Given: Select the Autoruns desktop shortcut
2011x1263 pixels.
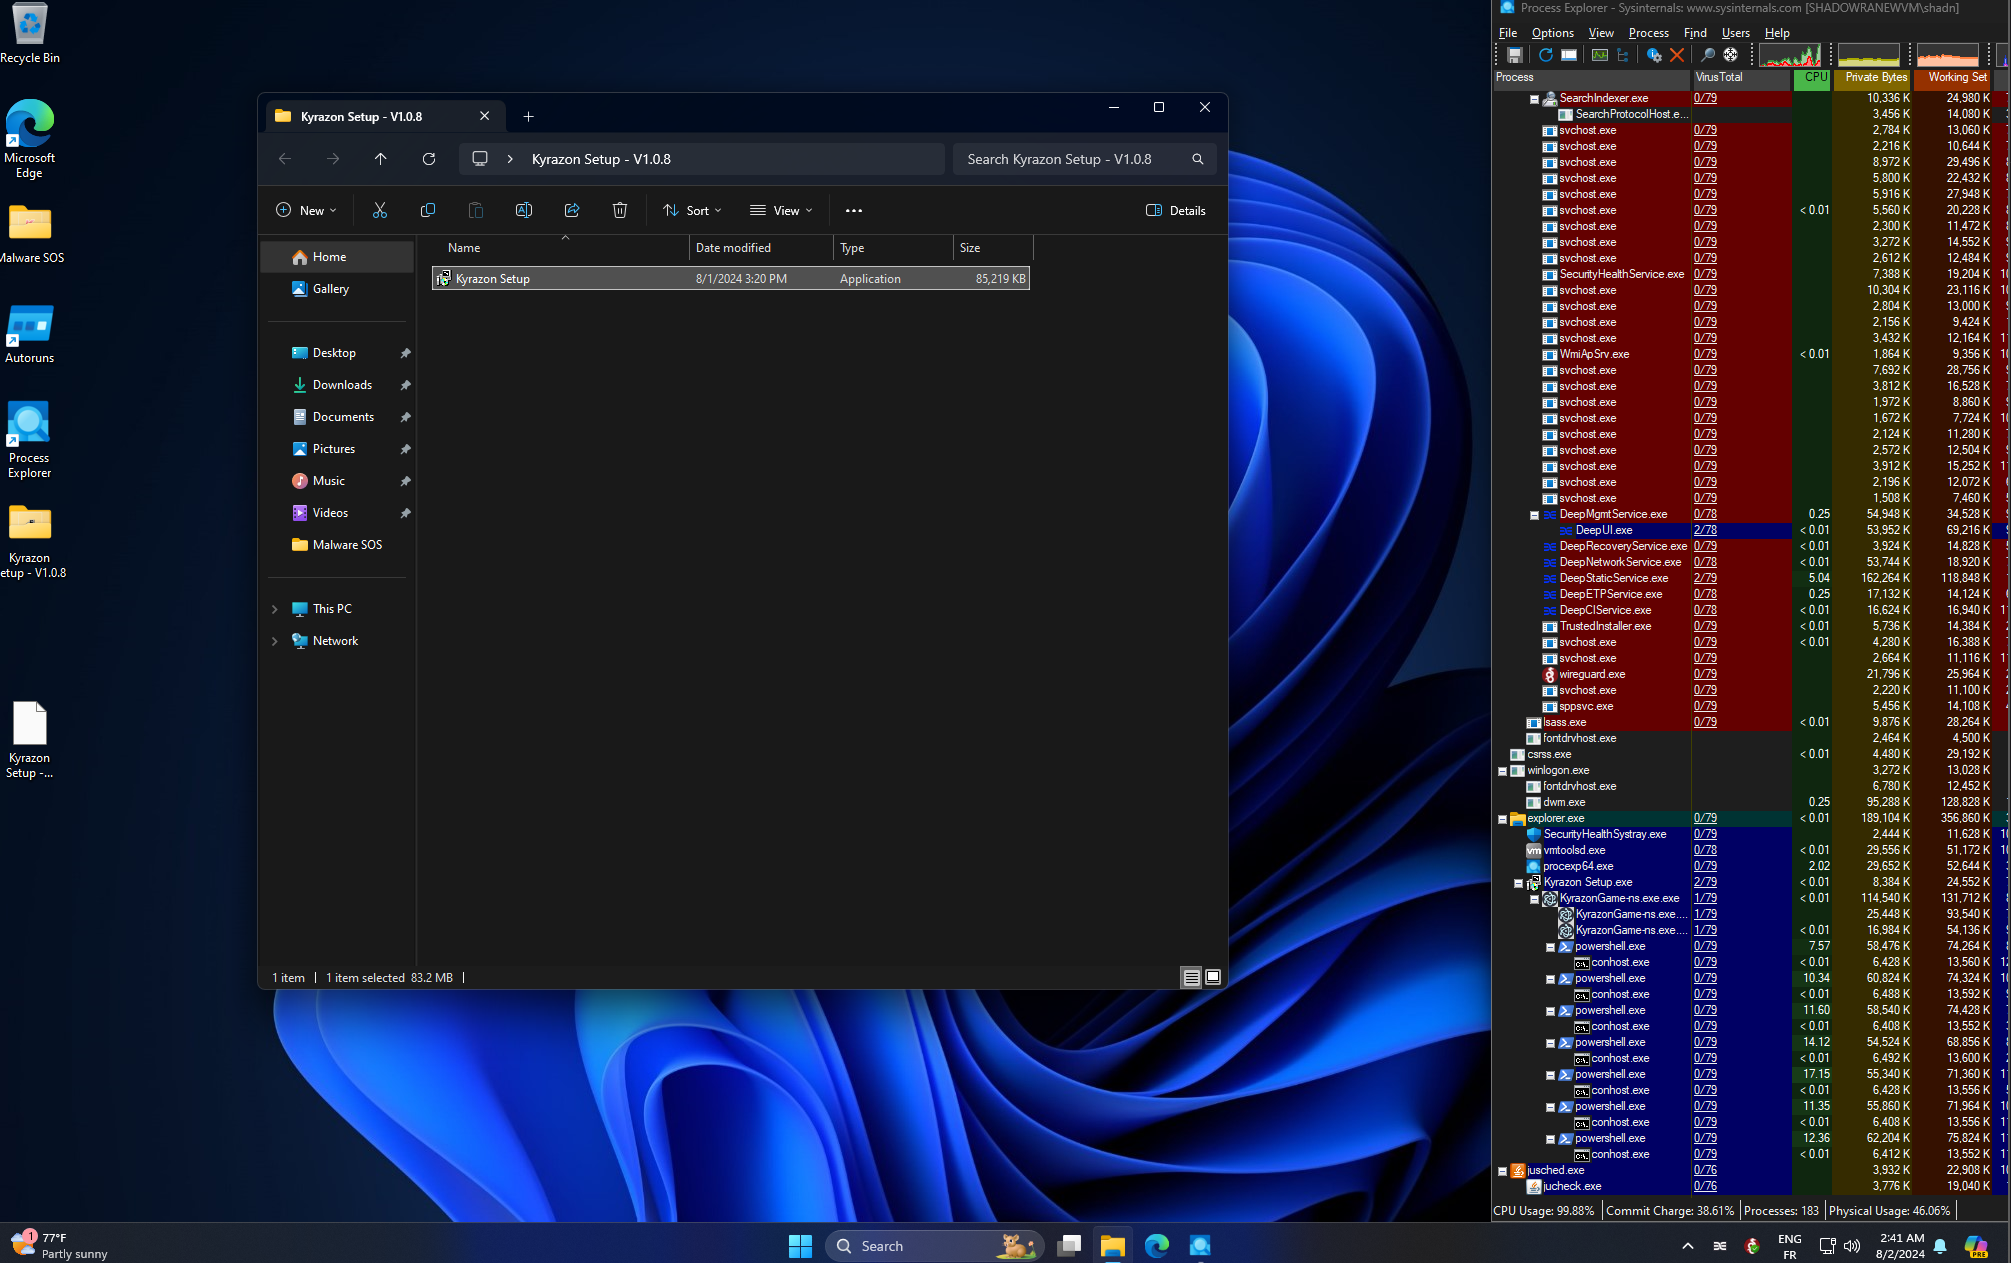Looking at the screenshot, I should [x=30, y=335].
